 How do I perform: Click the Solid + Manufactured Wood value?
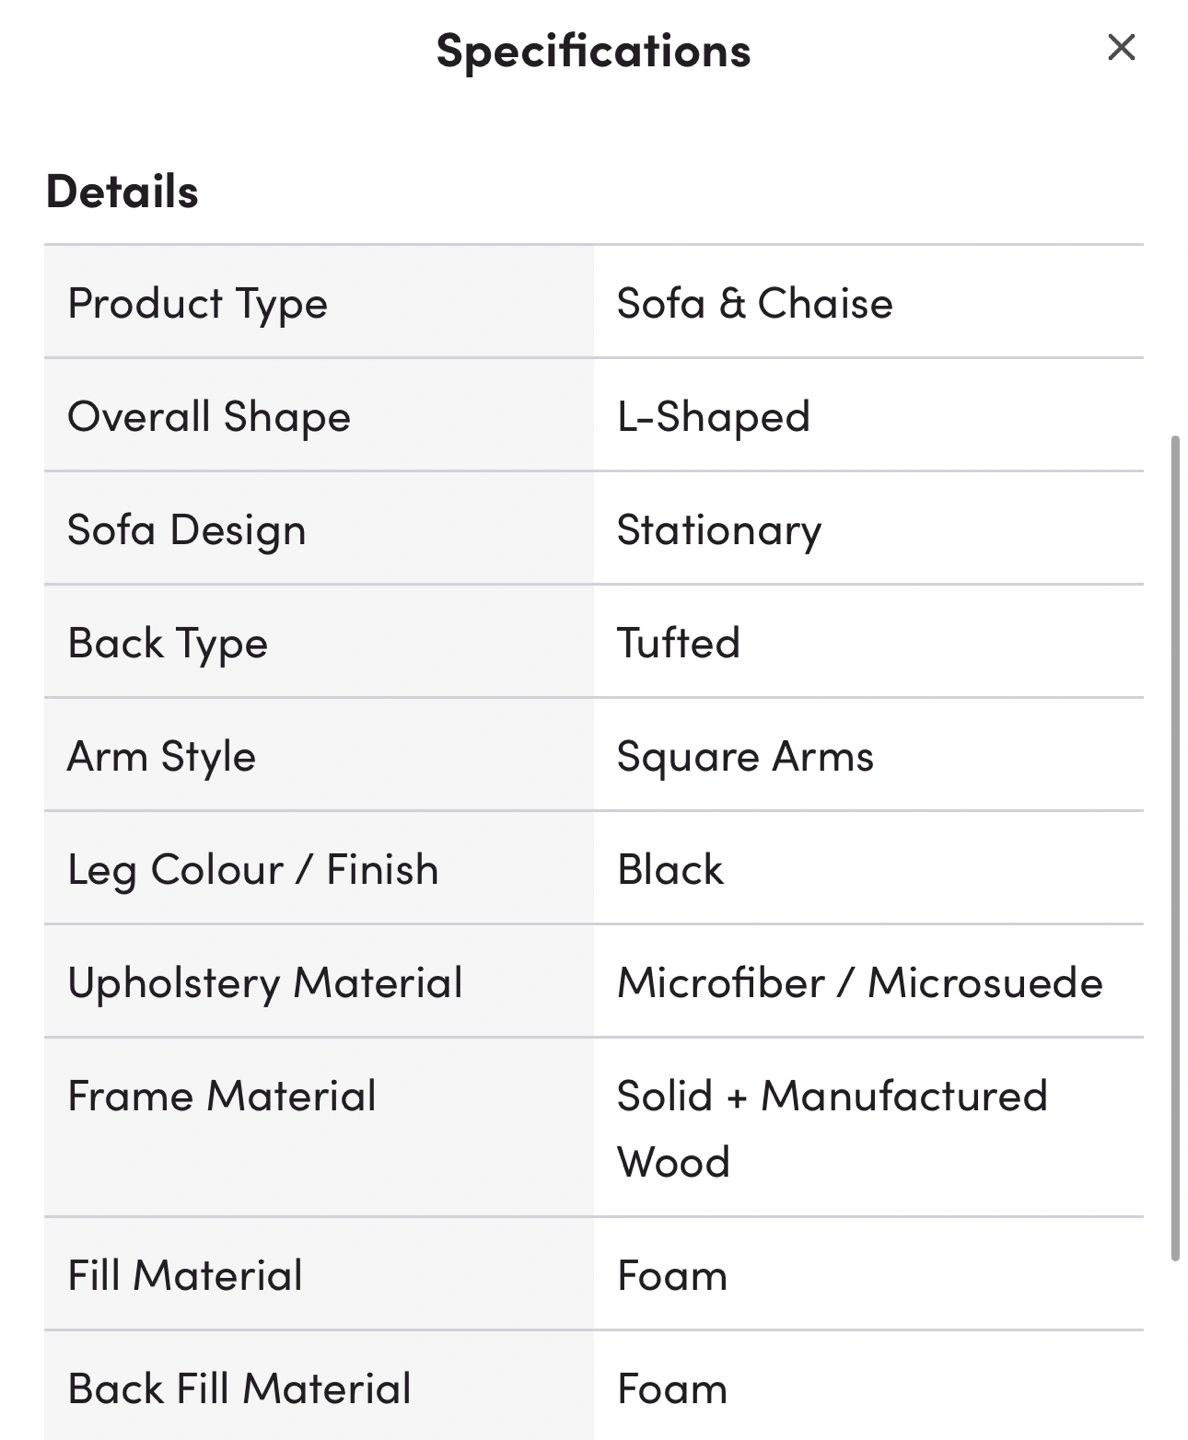coord(832,1128)
